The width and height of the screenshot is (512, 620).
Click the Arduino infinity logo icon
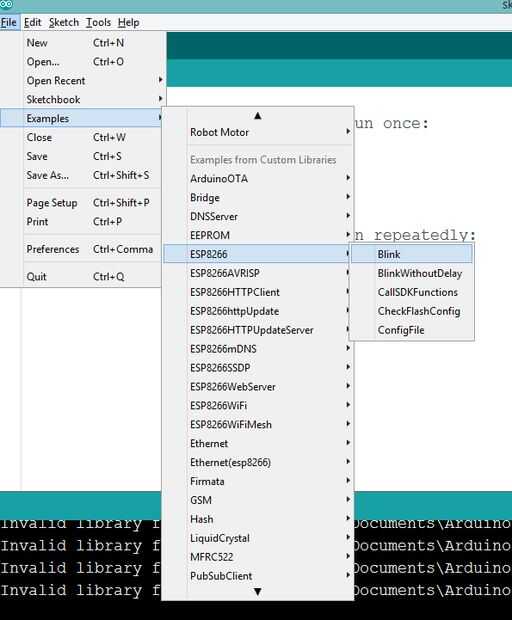[6, 4]
